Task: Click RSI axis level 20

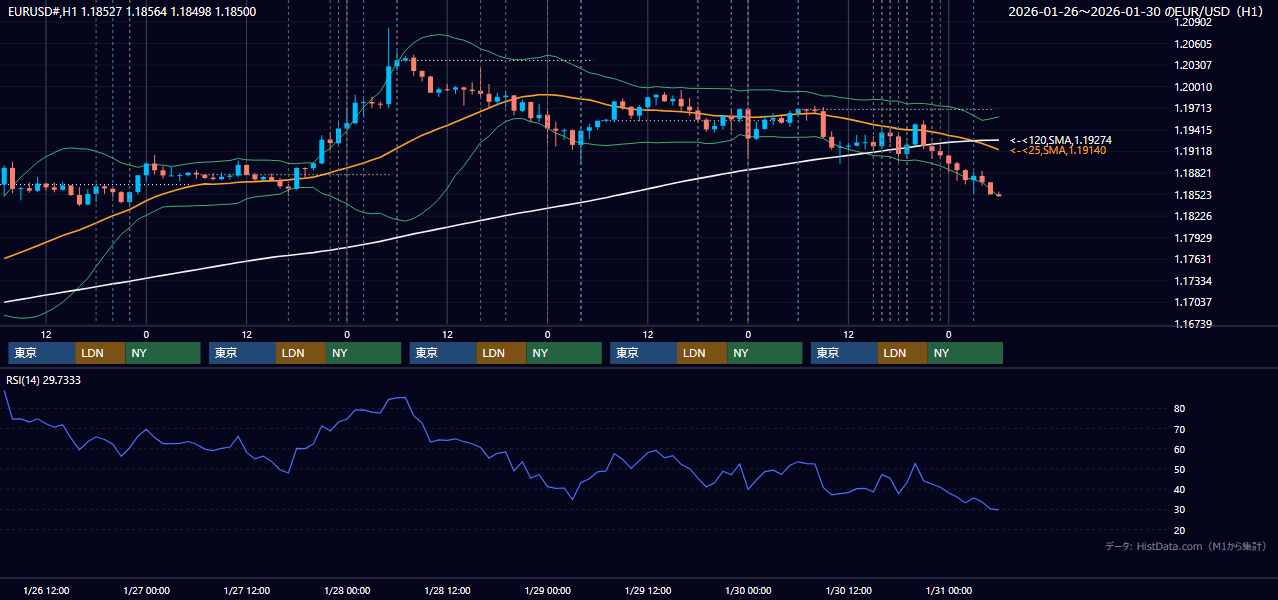Action: 1180,530
